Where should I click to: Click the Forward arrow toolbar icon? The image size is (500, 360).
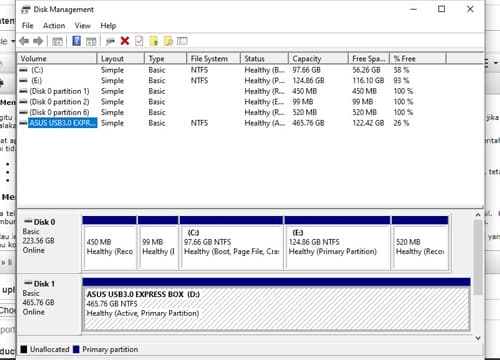[x=38, y=41]
